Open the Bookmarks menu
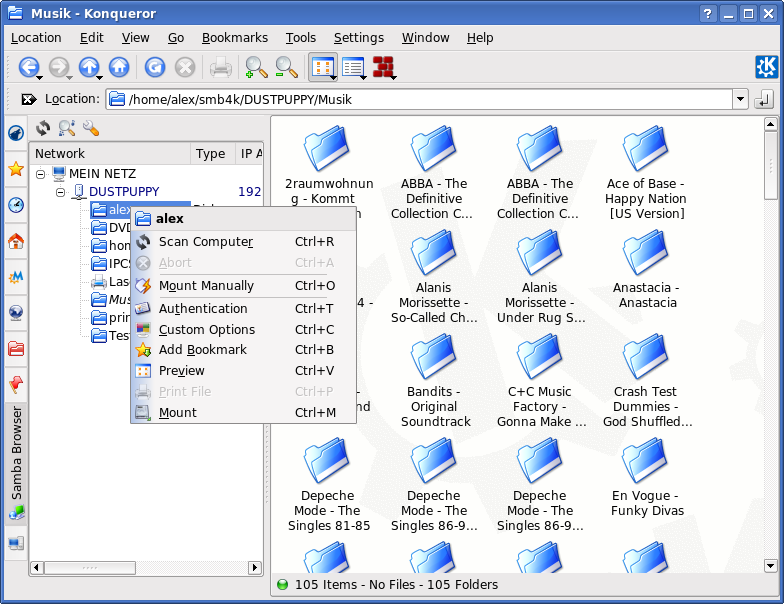Viewport: 784px width, 604px height. (x=234, y=38)
